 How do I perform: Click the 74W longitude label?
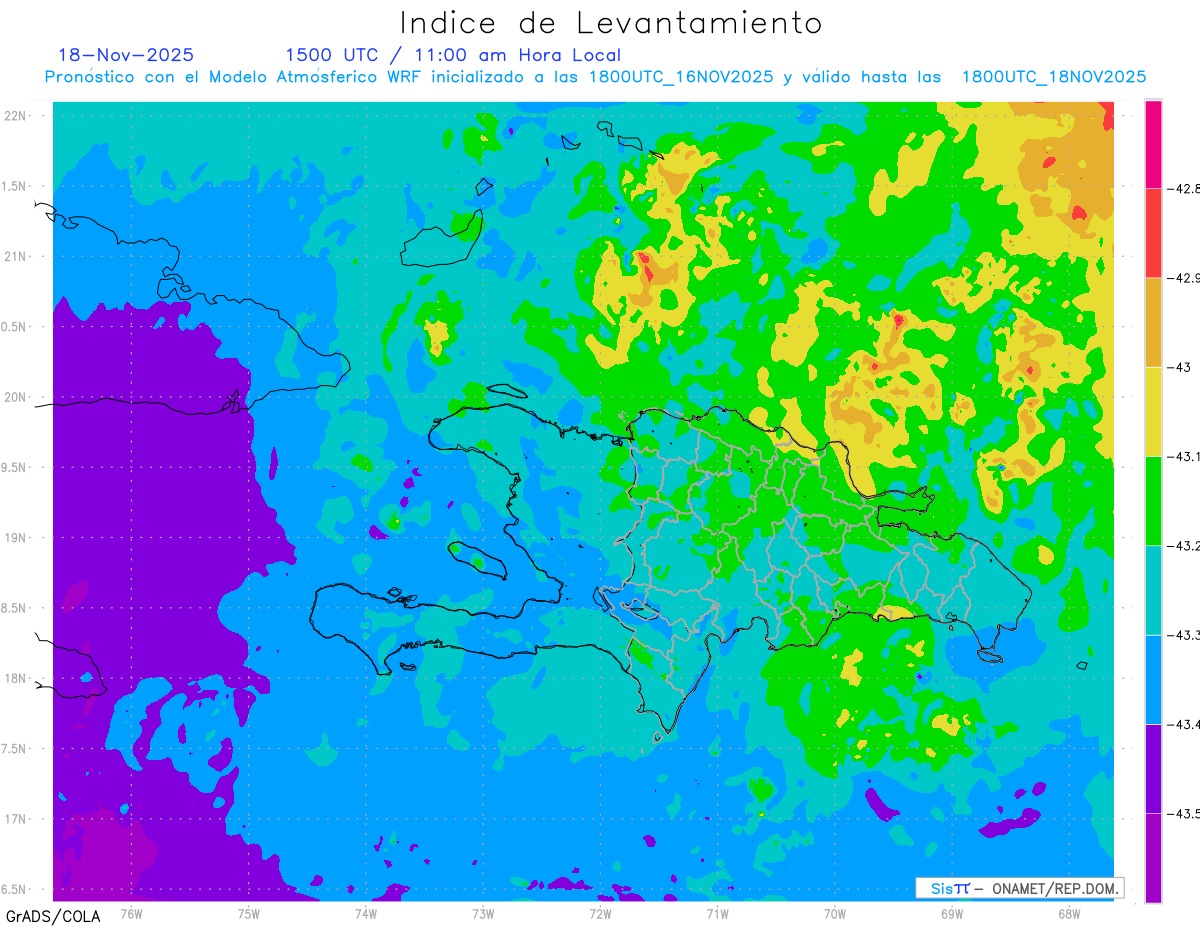point(366,912)
